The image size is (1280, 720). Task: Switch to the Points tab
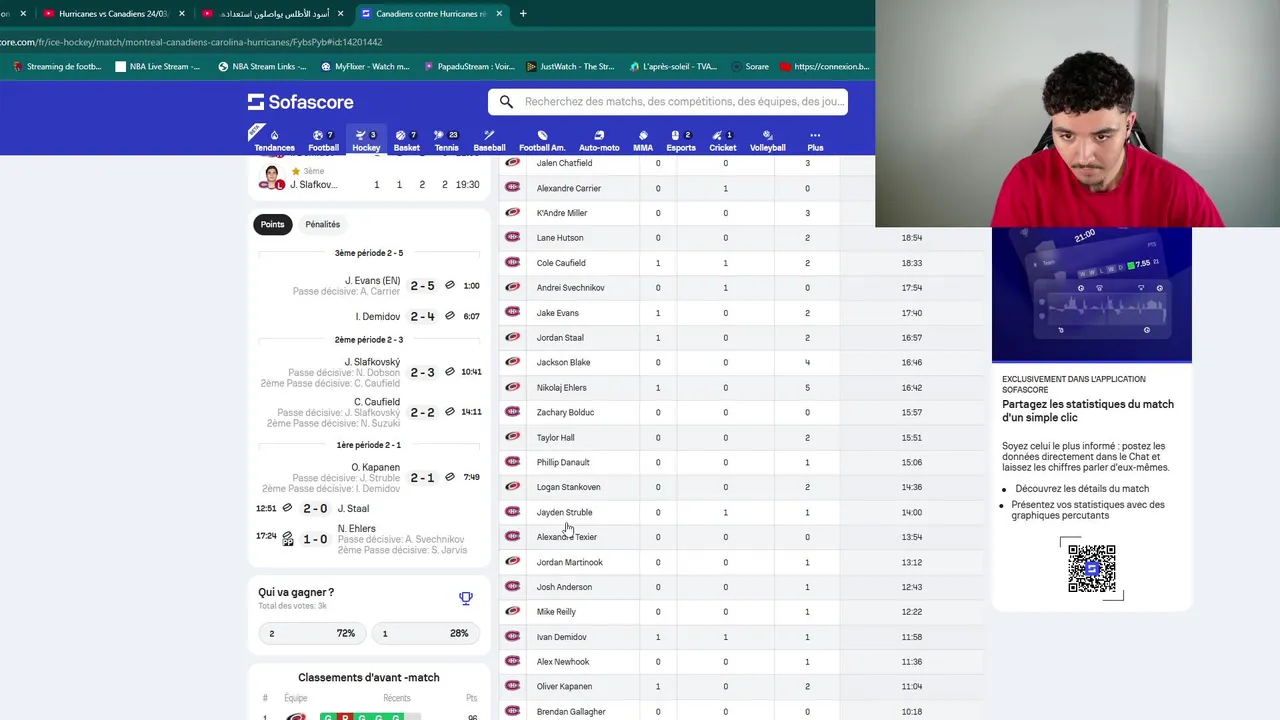273,224
